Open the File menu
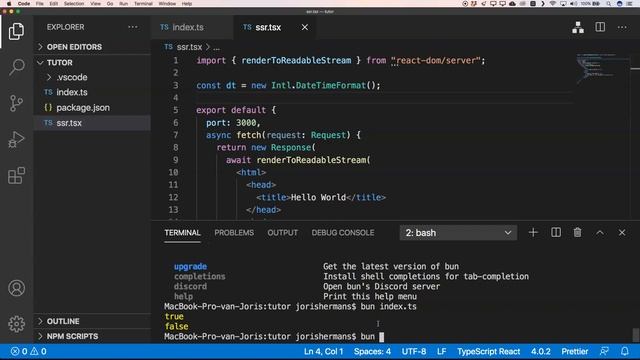The image size is (640, 360). coord(40,4)
